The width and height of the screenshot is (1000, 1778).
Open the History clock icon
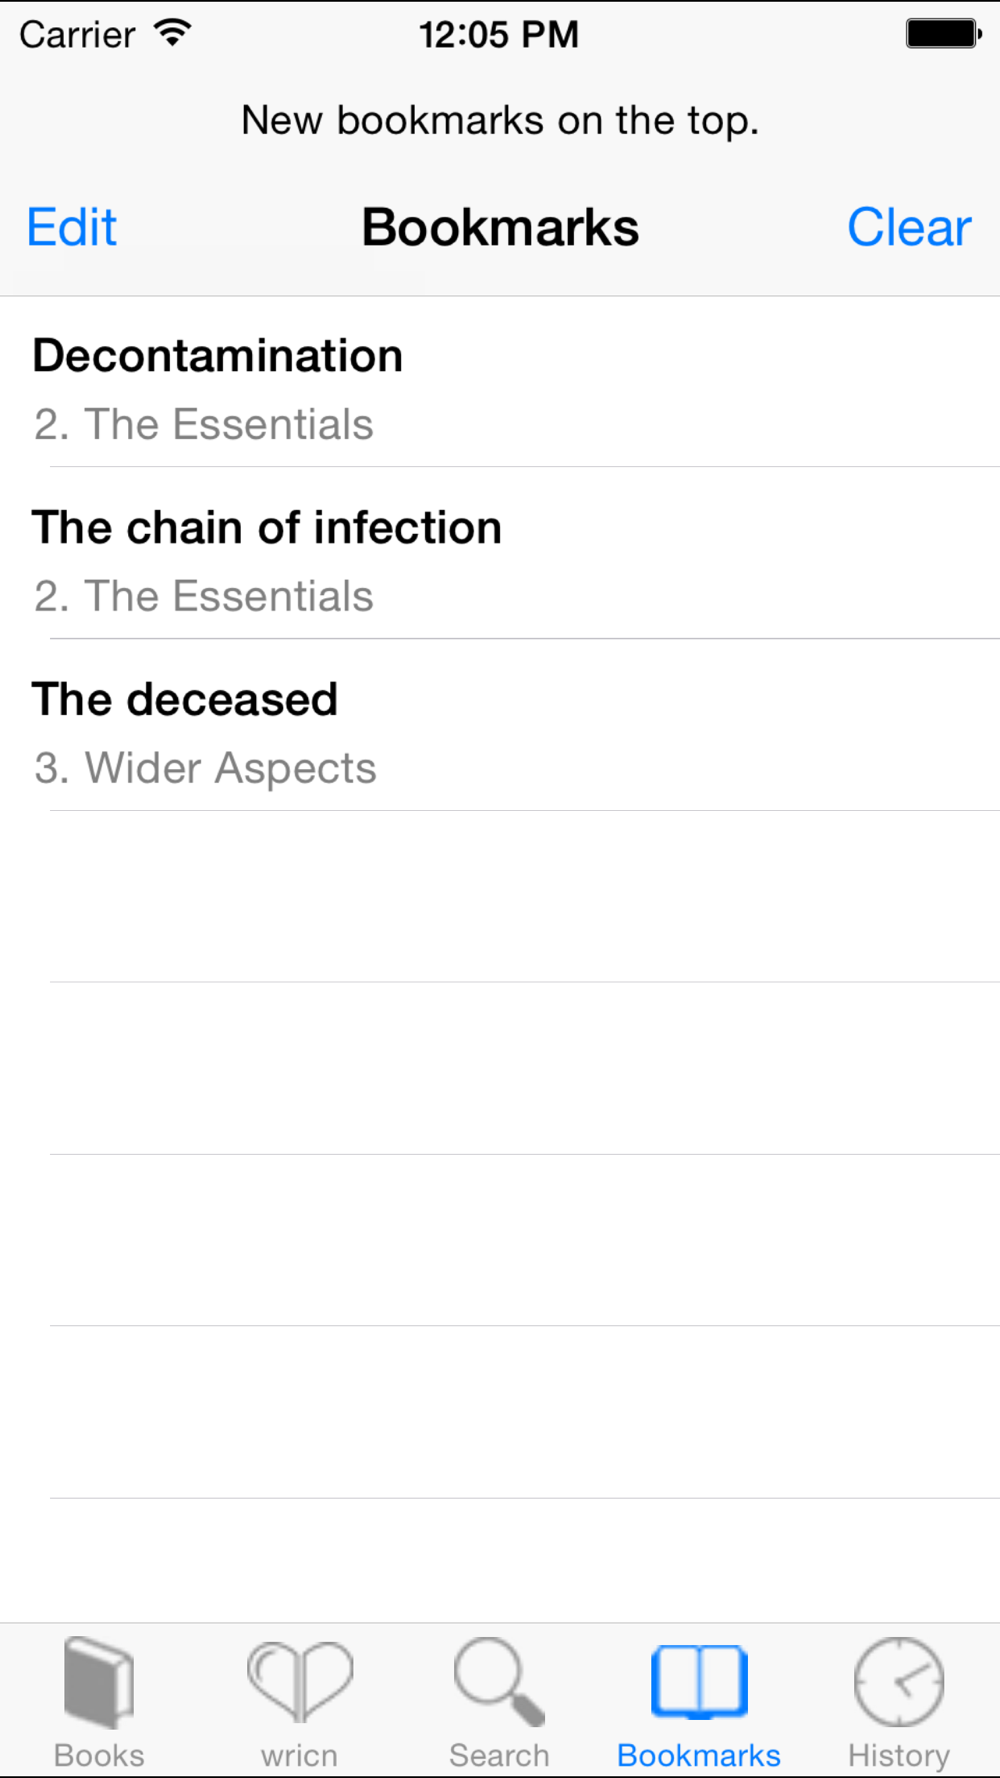[899, 1682]
